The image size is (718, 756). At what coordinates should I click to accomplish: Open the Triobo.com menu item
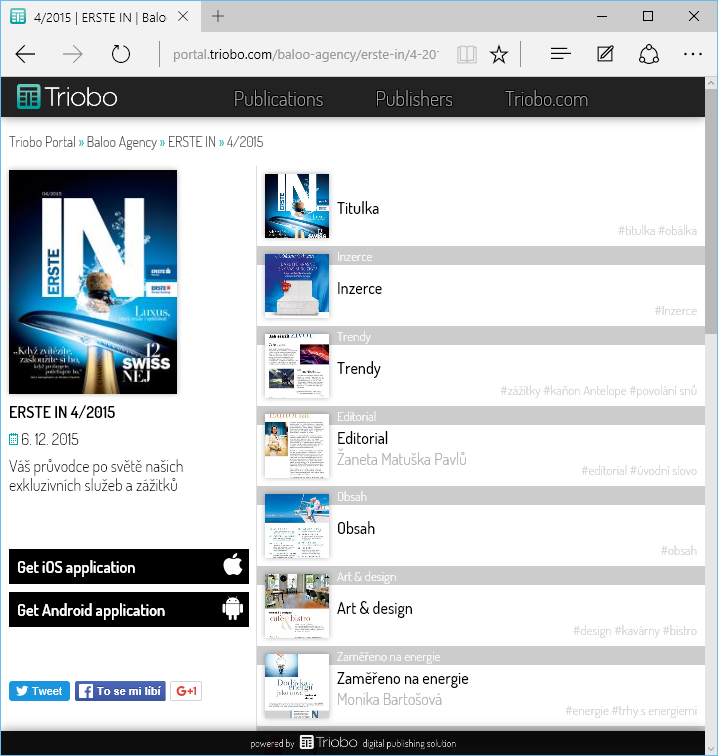pos(546,99)
